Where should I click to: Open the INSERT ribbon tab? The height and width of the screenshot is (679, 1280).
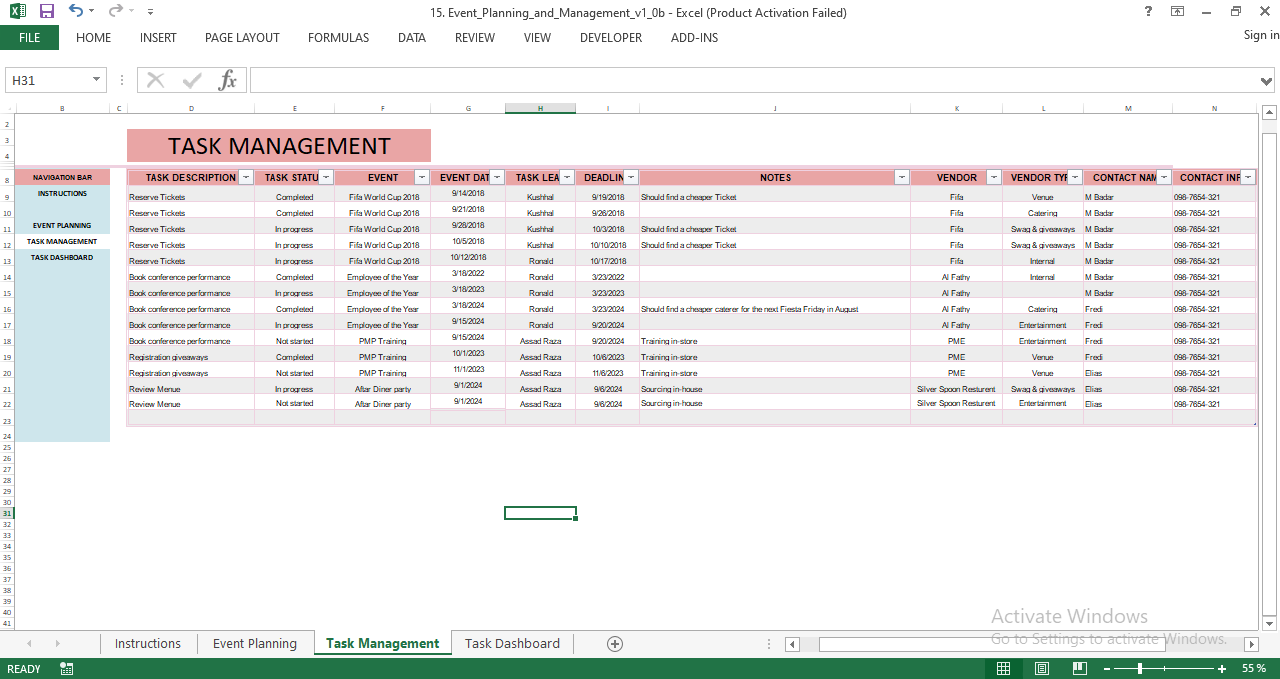pyautogui.click(x=158, y=38)
